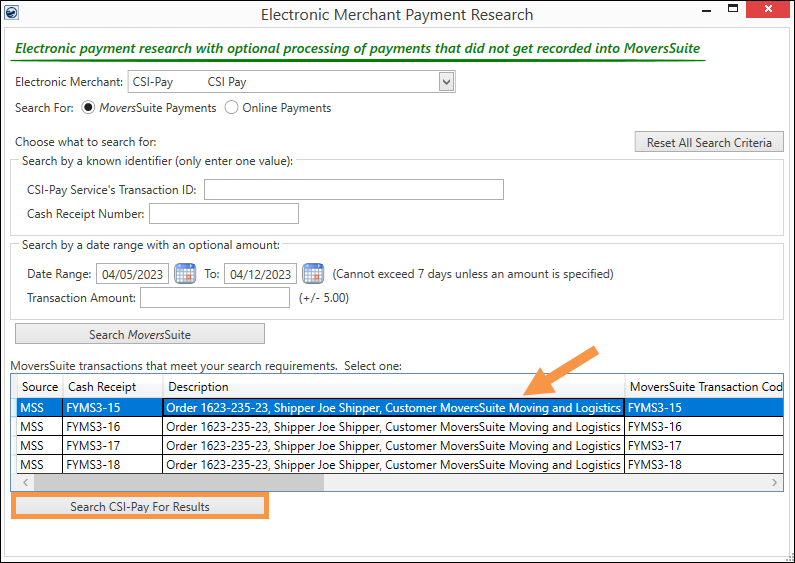Sort by MoversSuite Transaction Code column header
Screen dimensions: 795x563
(x=704, y=386)
